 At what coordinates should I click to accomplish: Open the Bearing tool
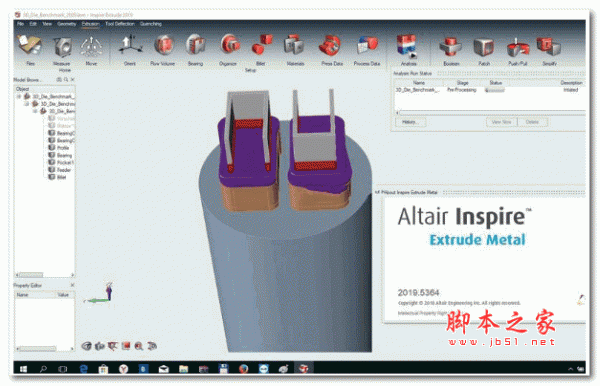point(196,45)
